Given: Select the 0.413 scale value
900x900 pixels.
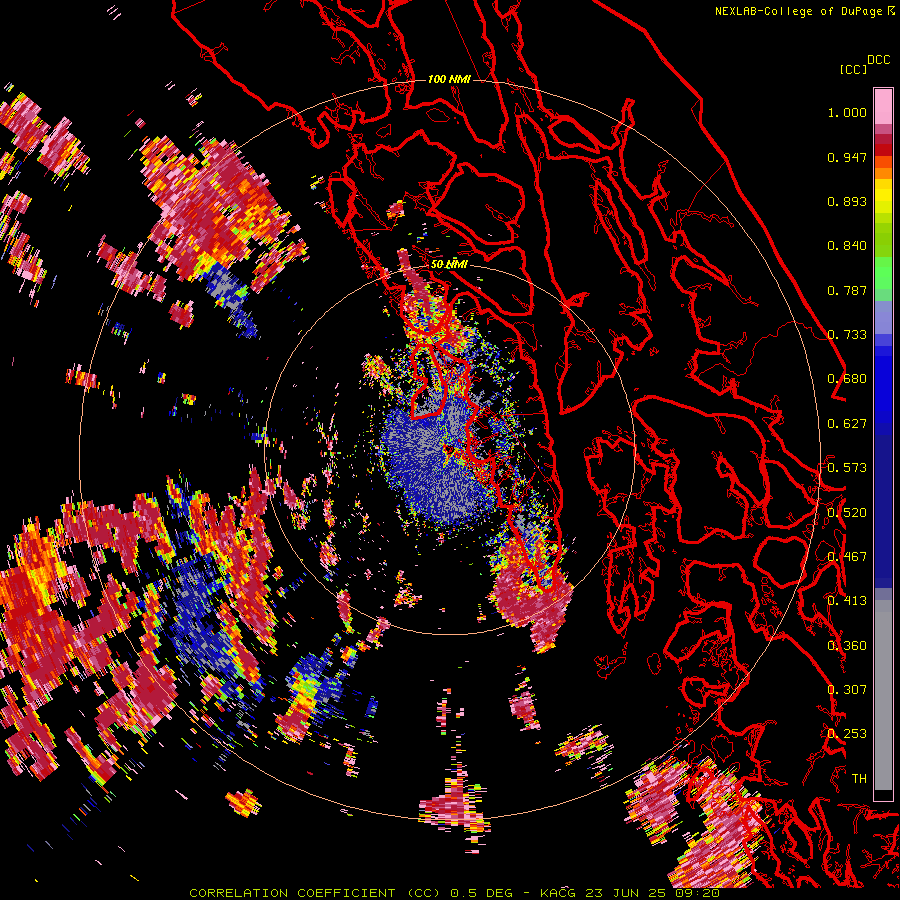Looking at the screenshot, I should 847,601.
